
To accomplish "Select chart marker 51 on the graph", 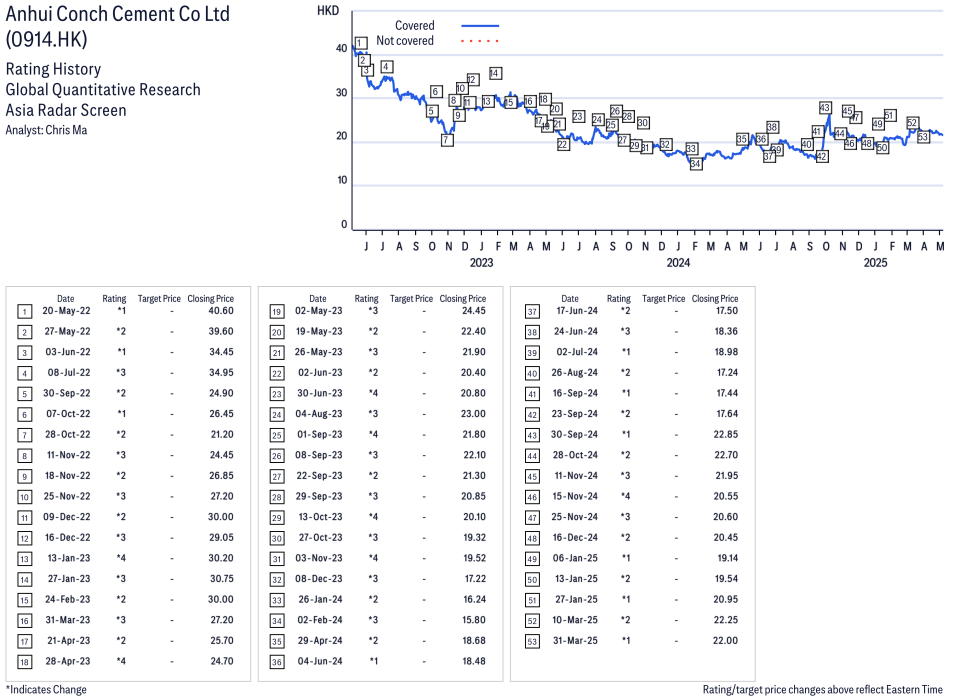I will pyautogui.click(x=890, y=116).
